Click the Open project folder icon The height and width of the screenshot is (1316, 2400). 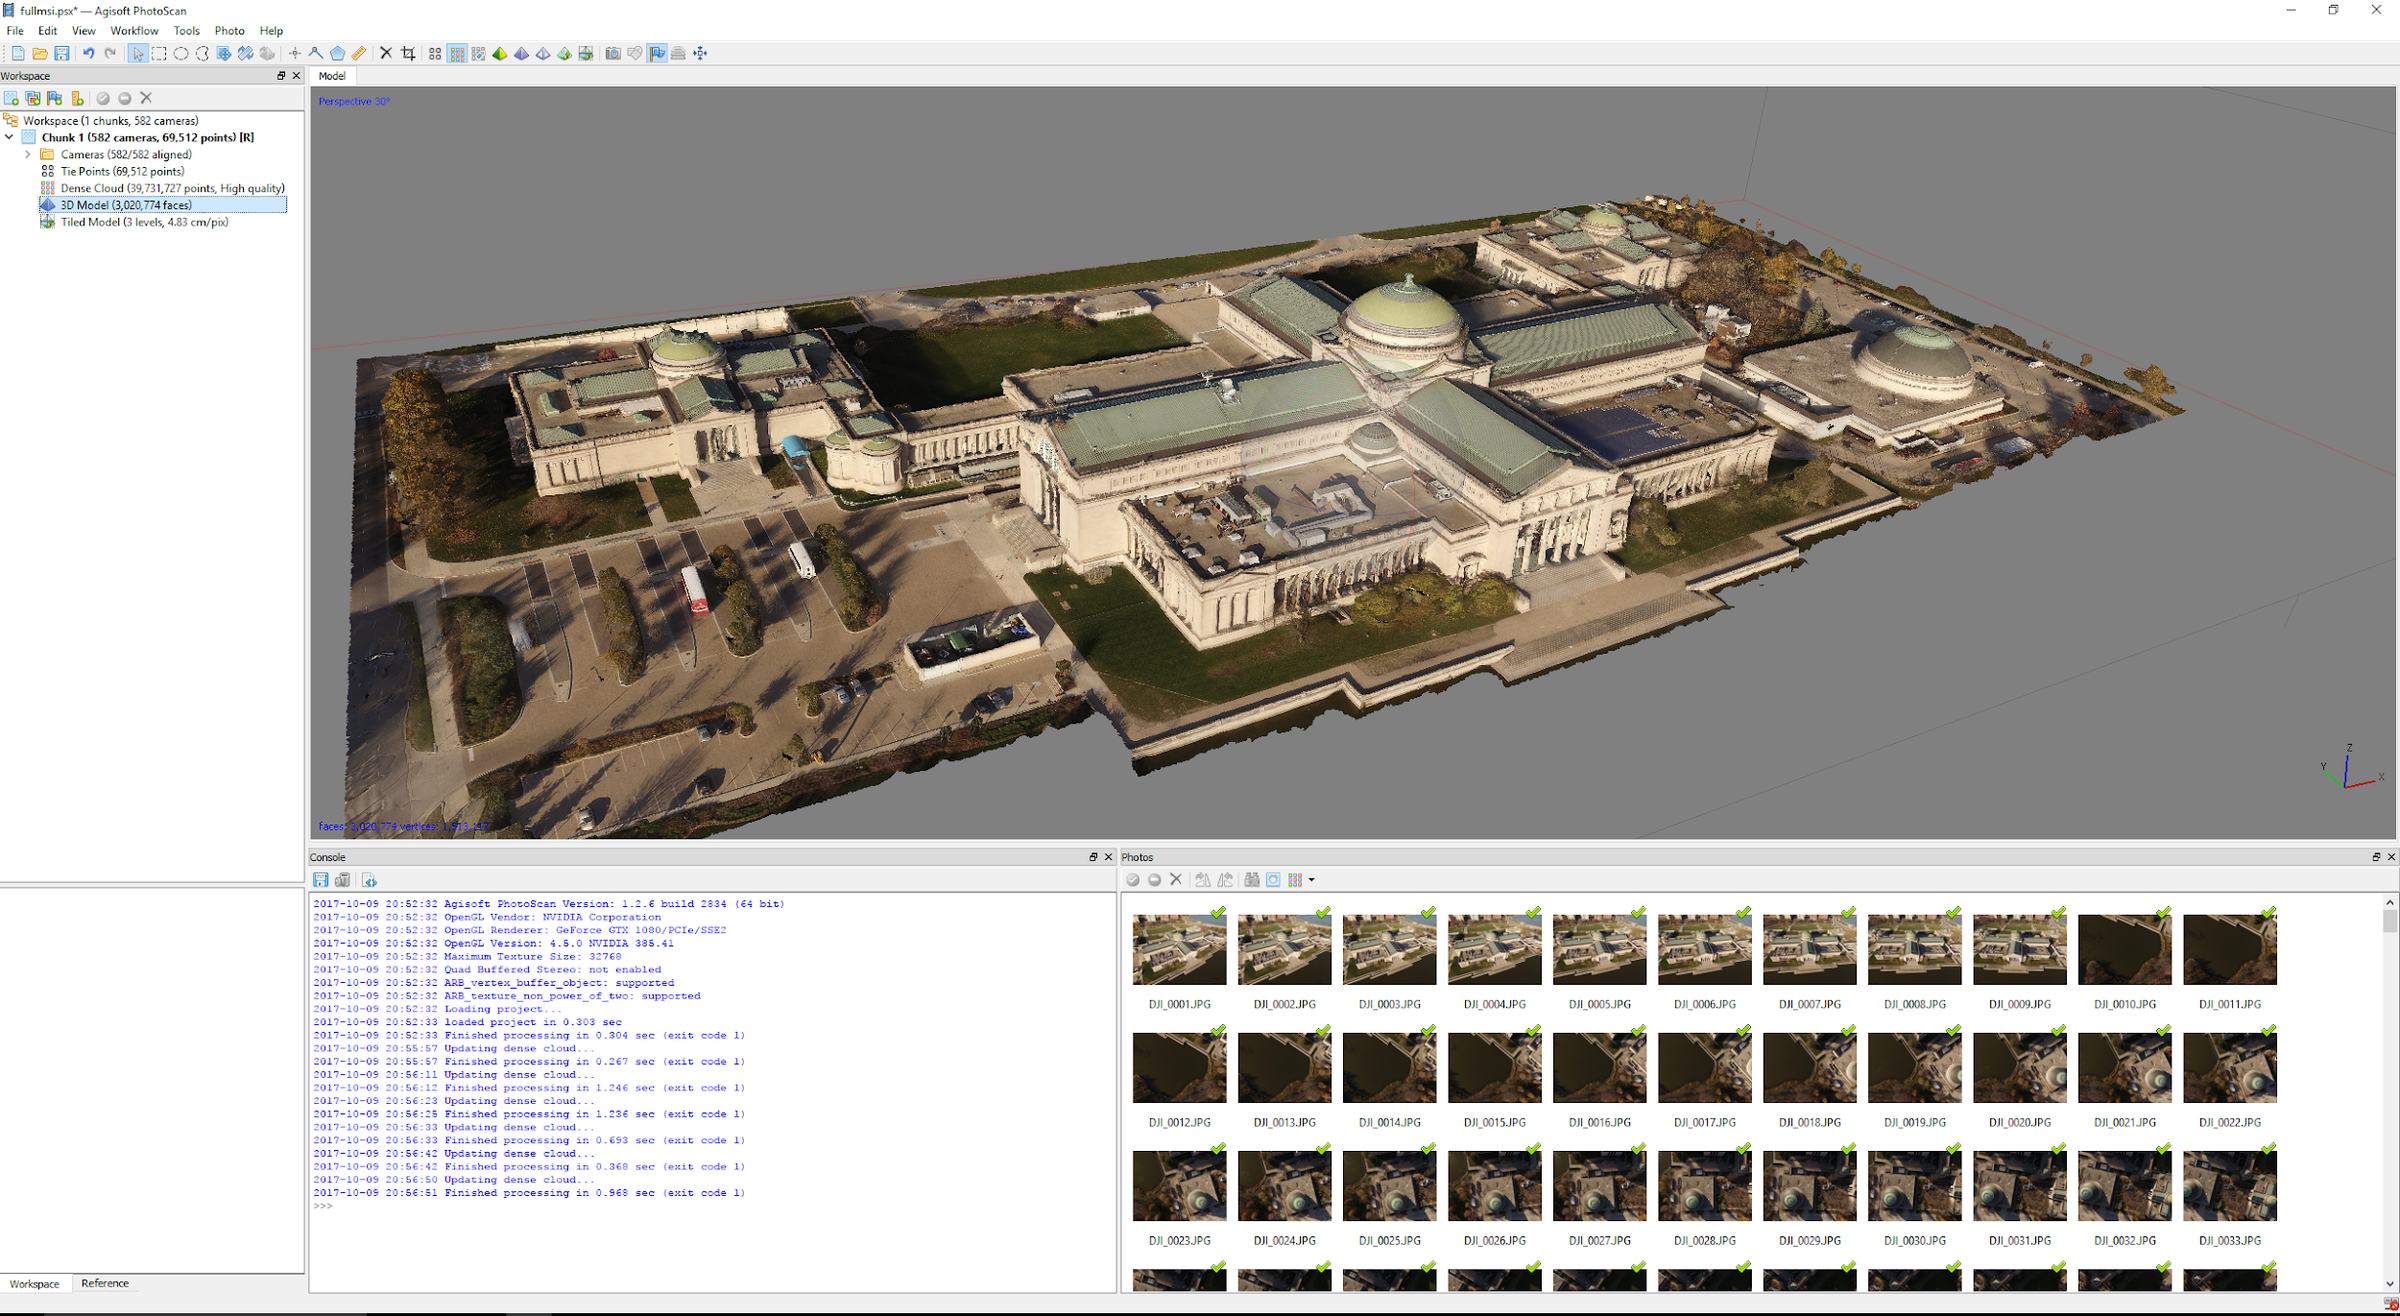pyautogui.click(x=40, y=54)
